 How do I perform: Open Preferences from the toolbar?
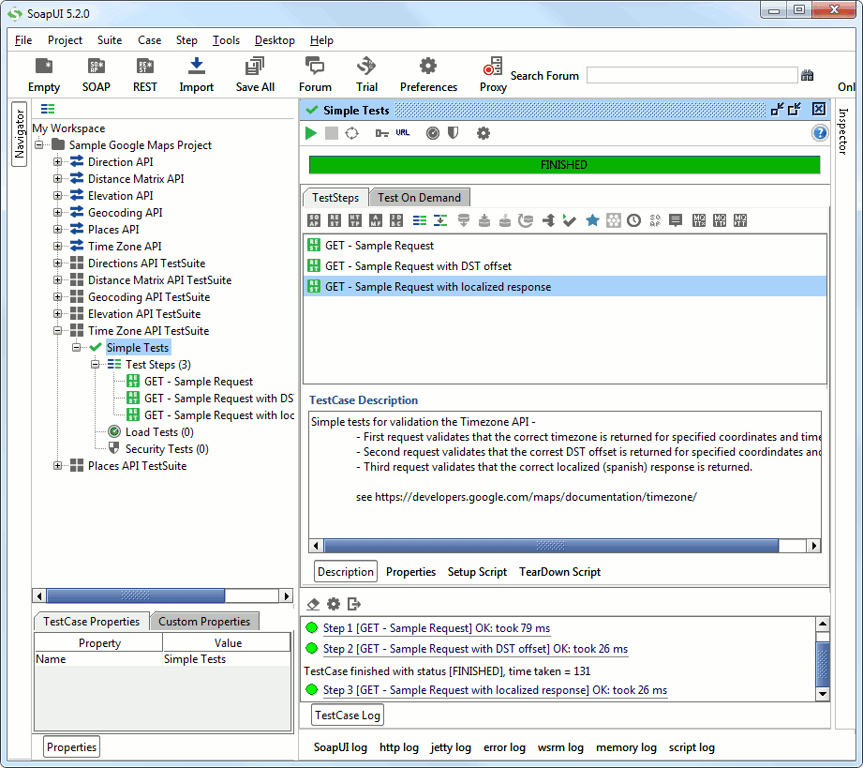428,75
